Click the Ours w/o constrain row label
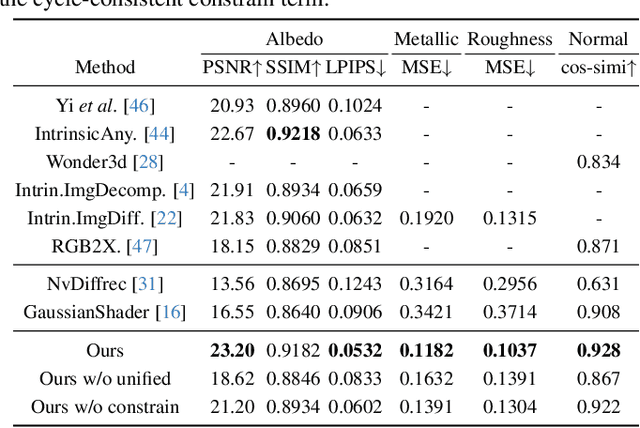The width and height of the screenshot is (640, 428). tap(105, 406)
